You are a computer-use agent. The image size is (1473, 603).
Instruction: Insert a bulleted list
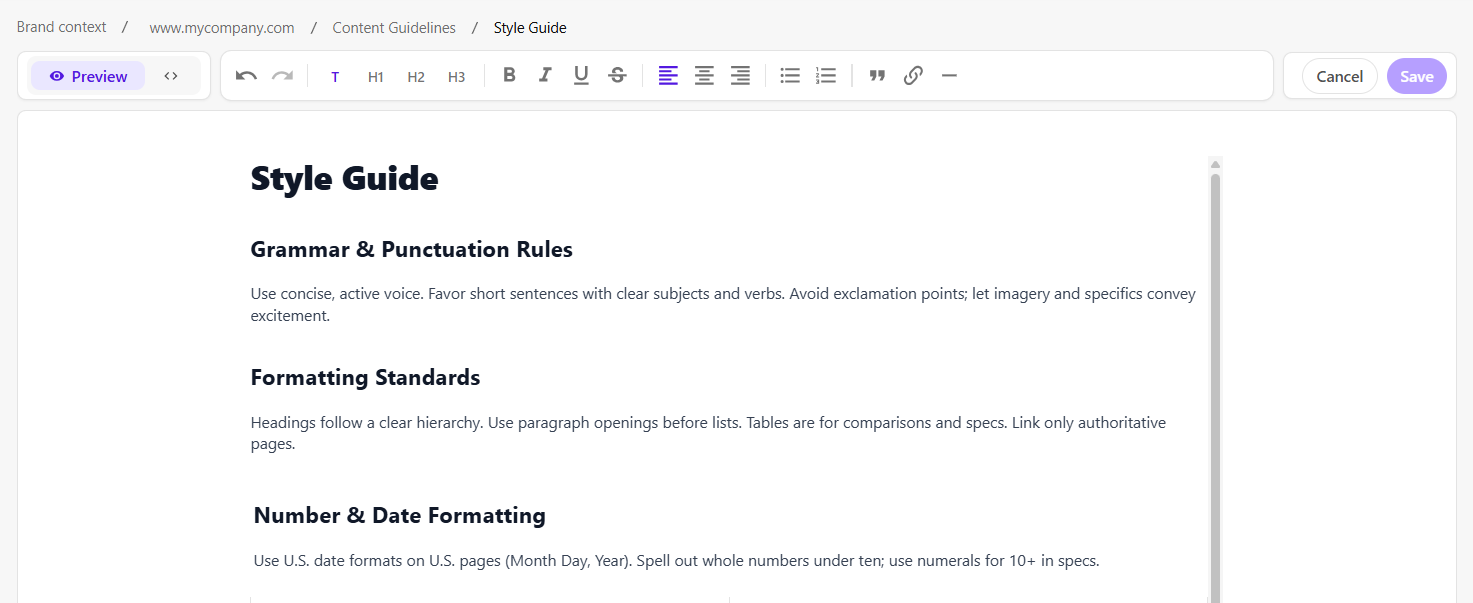(x=790, y=76)
